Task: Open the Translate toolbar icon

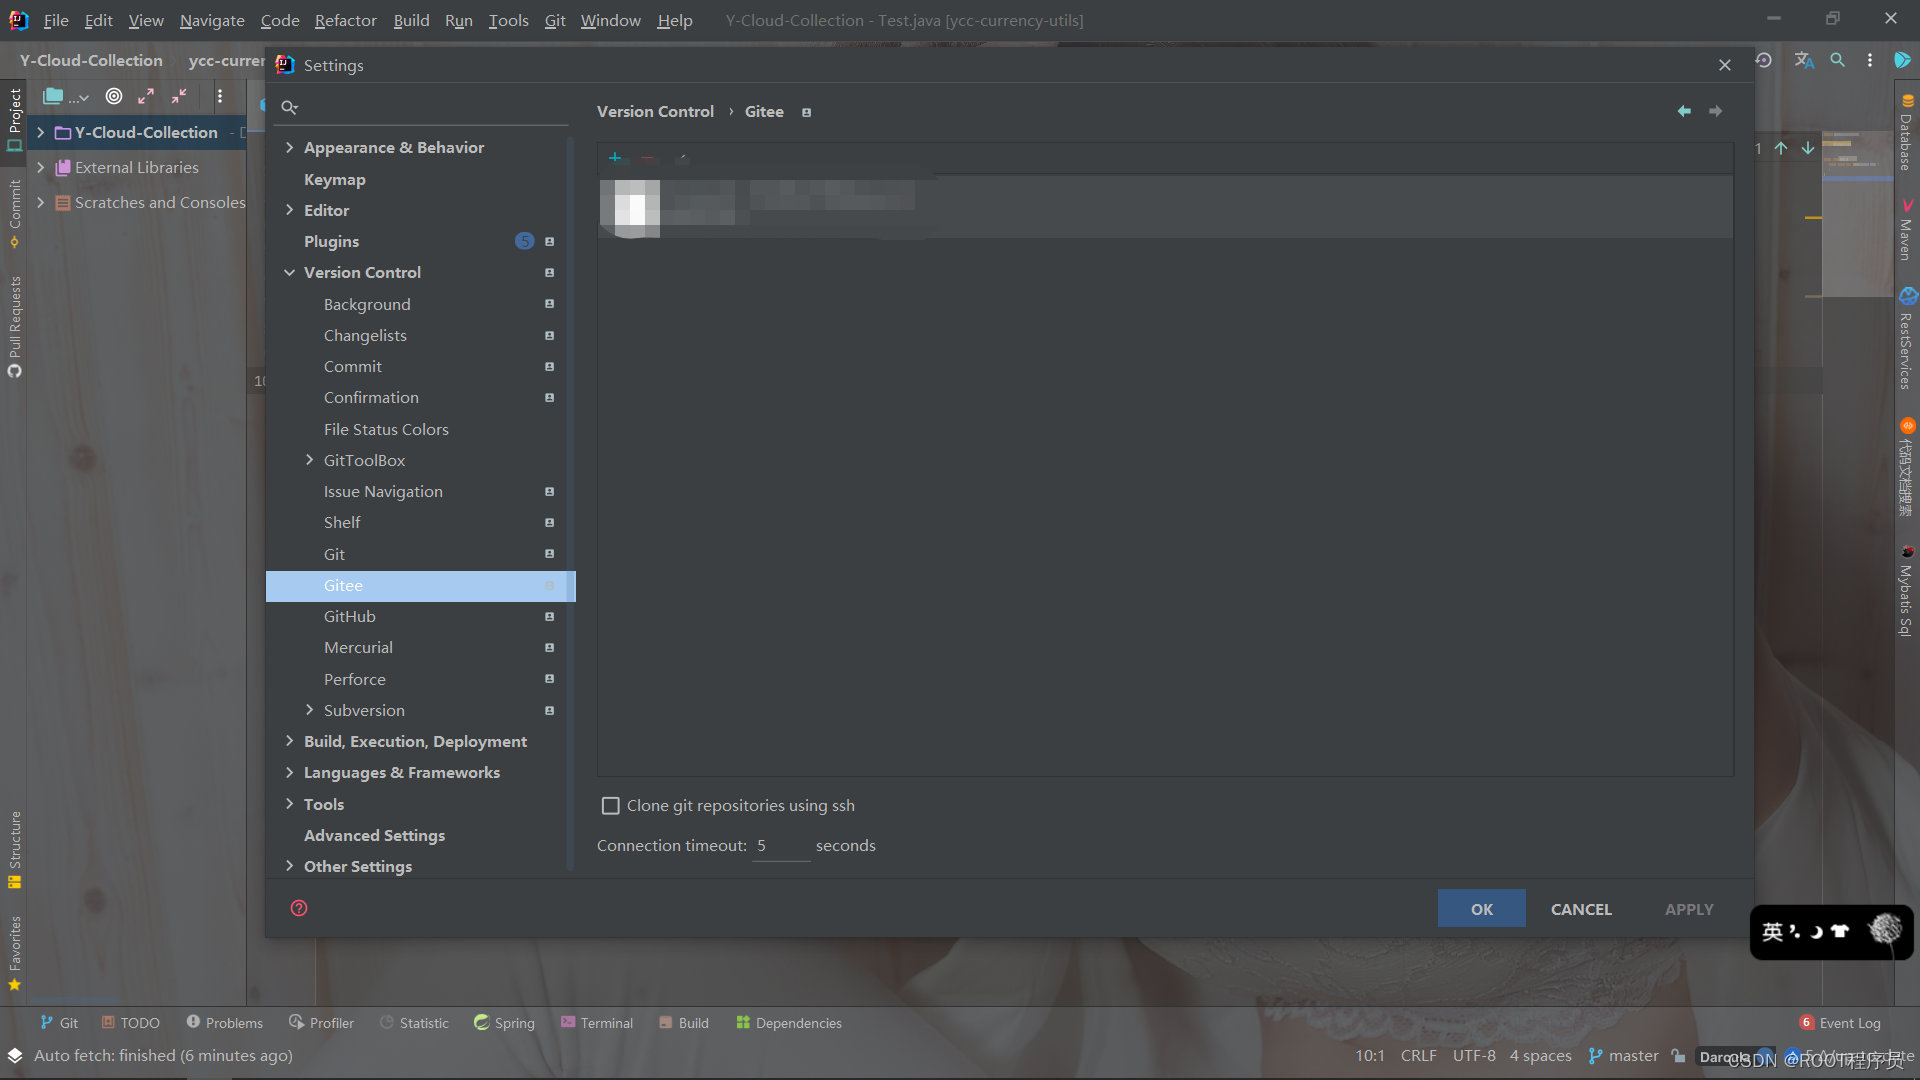Action: 1804,60
